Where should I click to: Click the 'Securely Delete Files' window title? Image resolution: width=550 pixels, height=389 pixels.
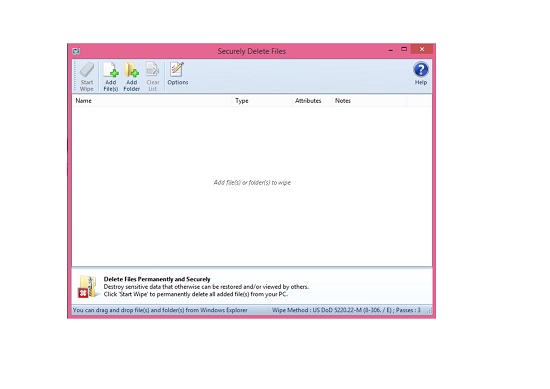coord(251,51)
